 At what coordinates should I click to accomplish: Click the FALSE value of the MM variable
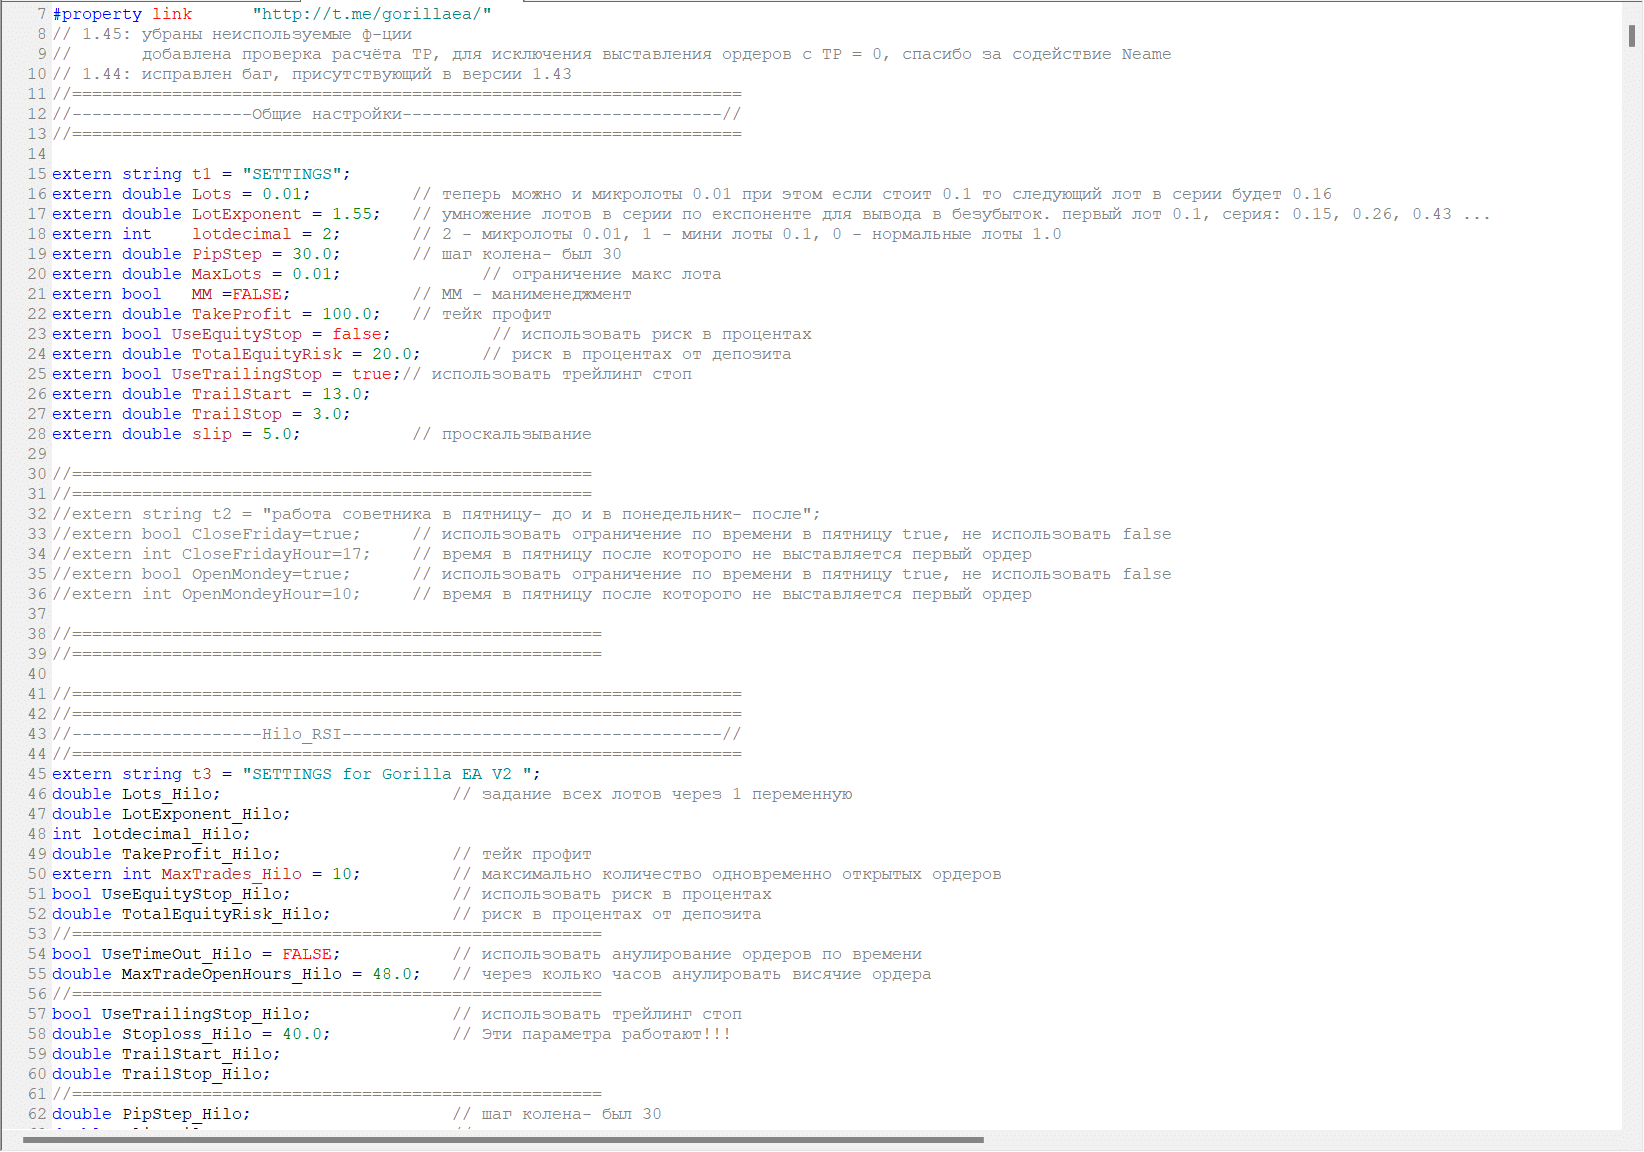point(256,294)
